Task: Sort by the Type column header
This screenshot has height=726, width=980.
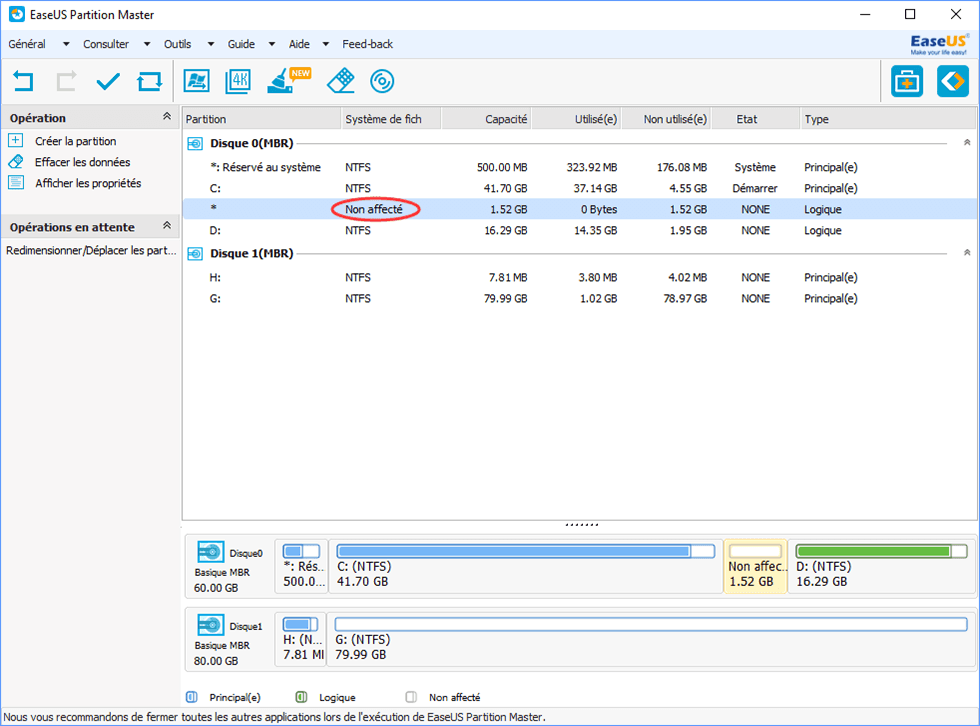Action: pos(888,119)
